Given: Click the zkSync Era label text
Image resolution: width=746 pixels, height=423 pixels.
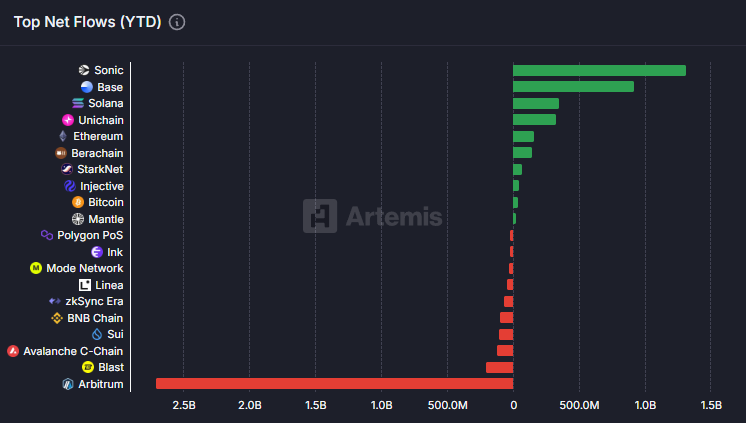Looking at the screenshot, I should (x=94, y=301).
